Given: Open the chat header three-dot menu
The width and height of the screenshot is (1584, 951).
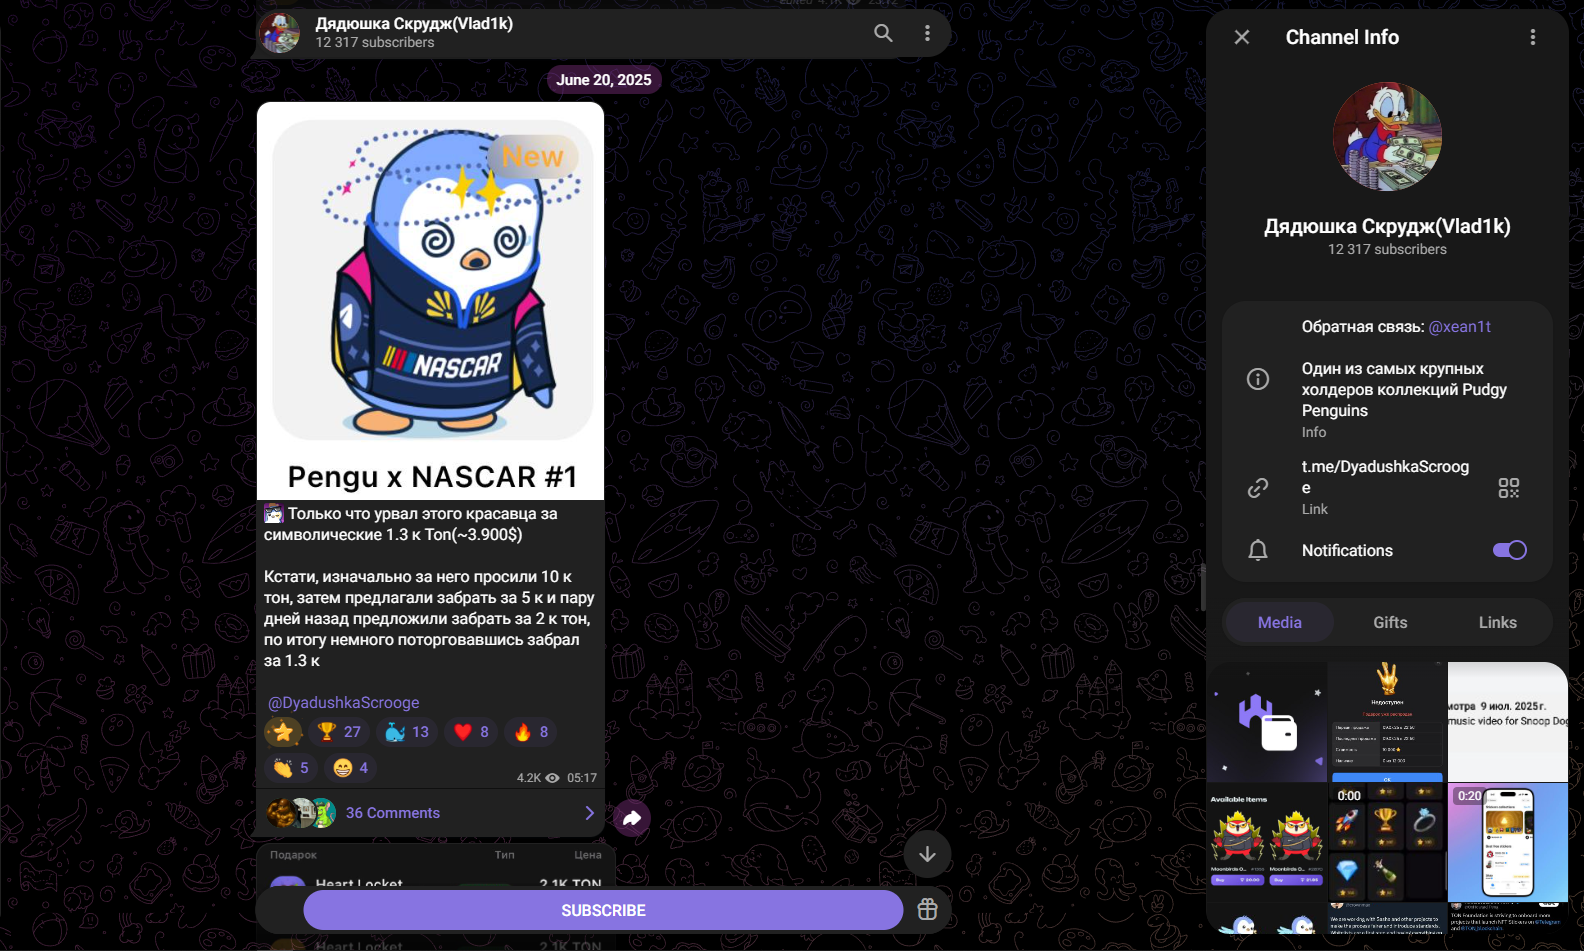Looking at the screenshot, I should (x=927, y=33).
